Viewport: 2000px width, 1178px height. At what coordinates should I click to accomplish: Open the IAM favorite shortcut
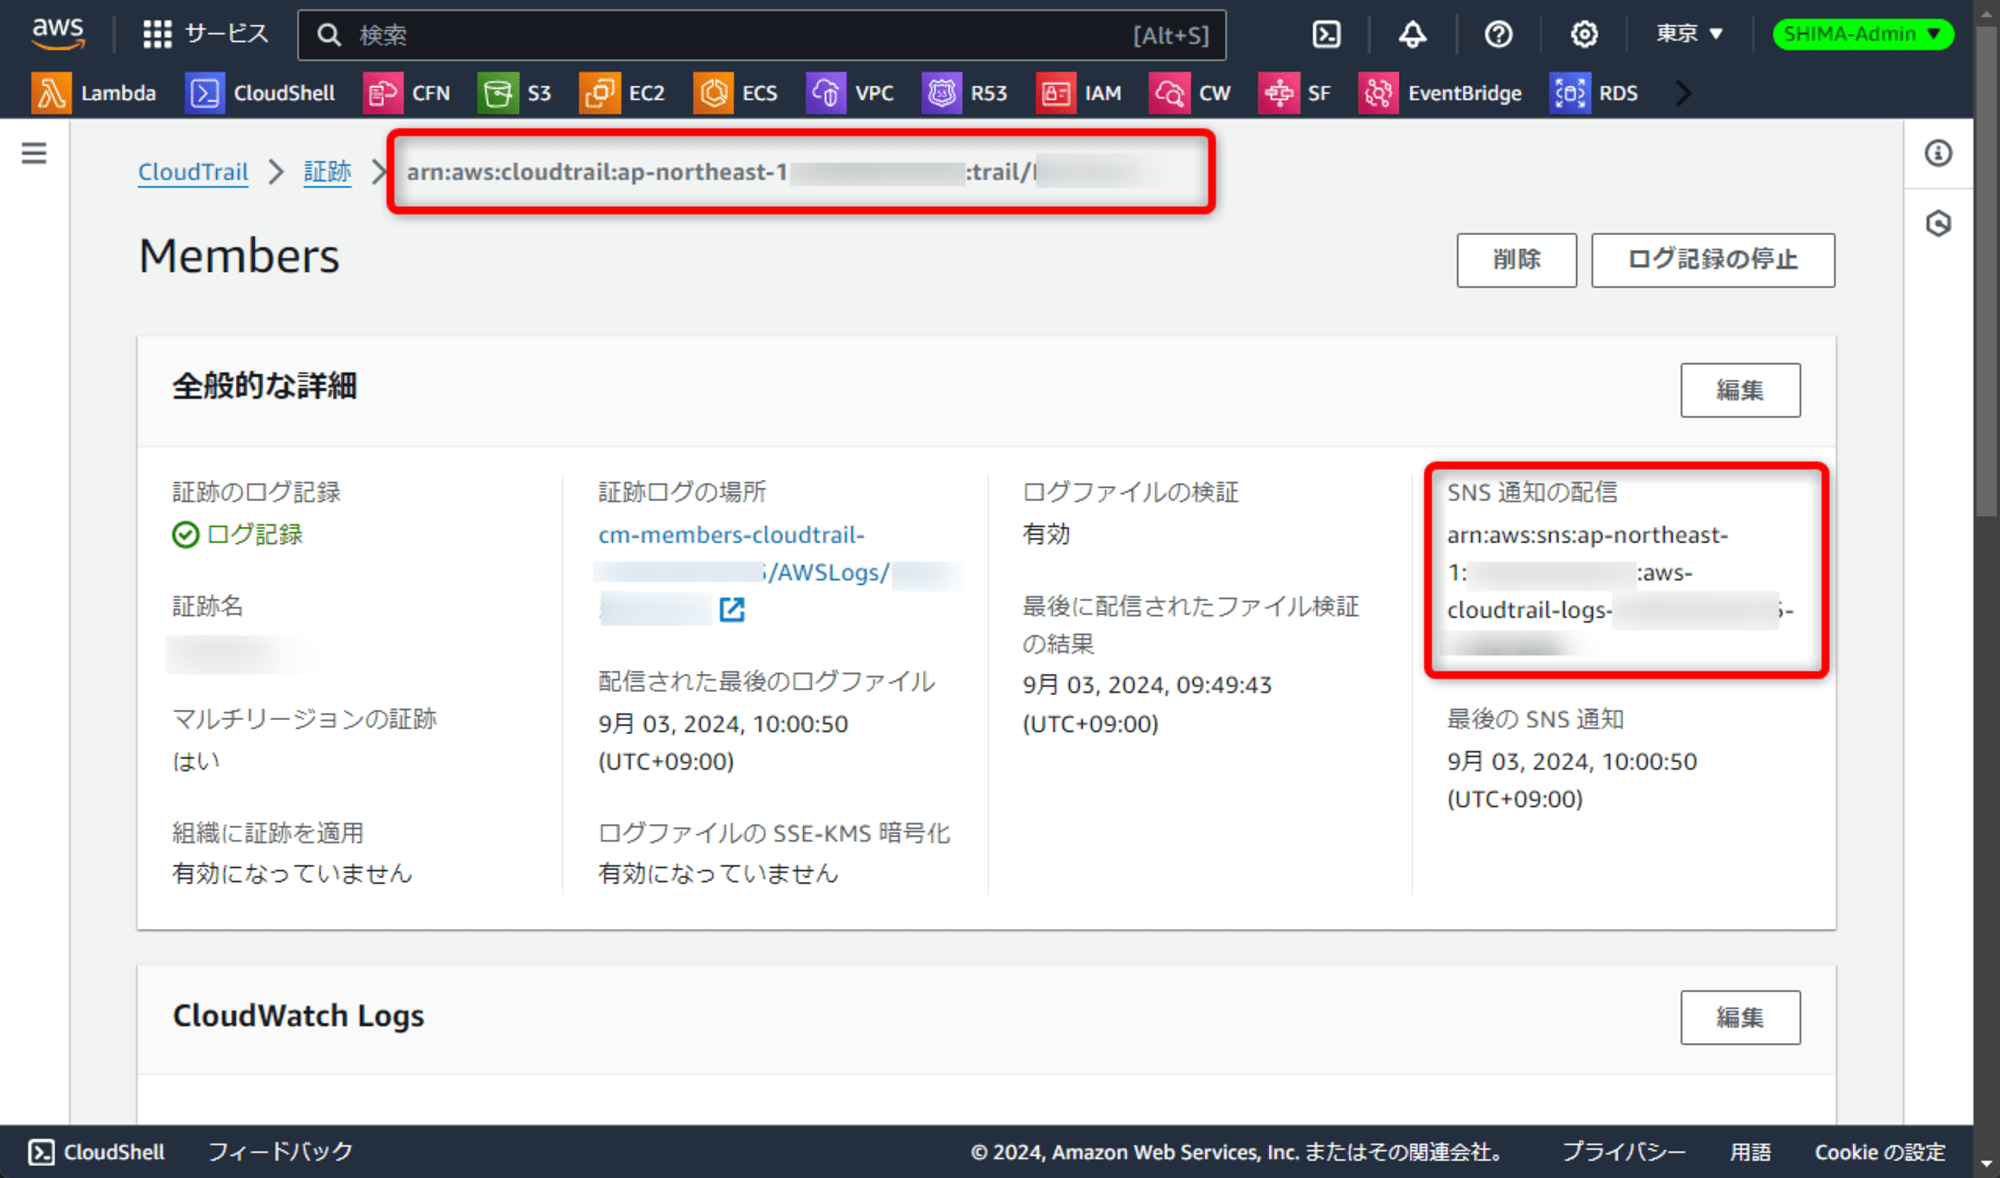(x=1080, y=93)
